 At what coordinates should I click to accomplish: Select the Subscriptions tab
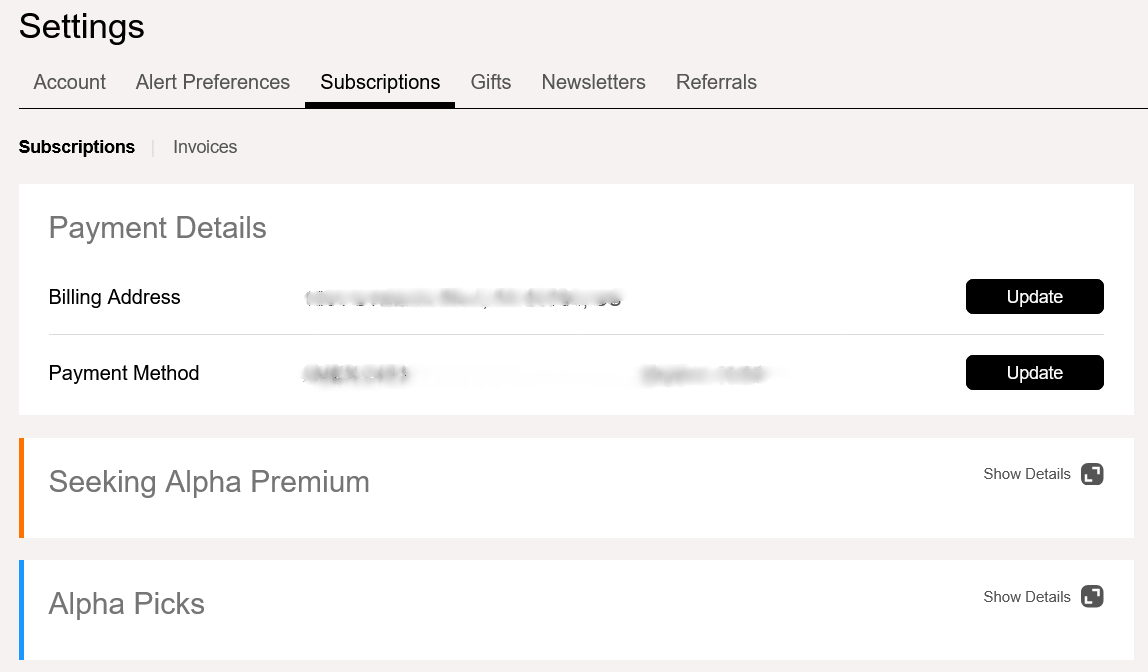coord(380,82)
